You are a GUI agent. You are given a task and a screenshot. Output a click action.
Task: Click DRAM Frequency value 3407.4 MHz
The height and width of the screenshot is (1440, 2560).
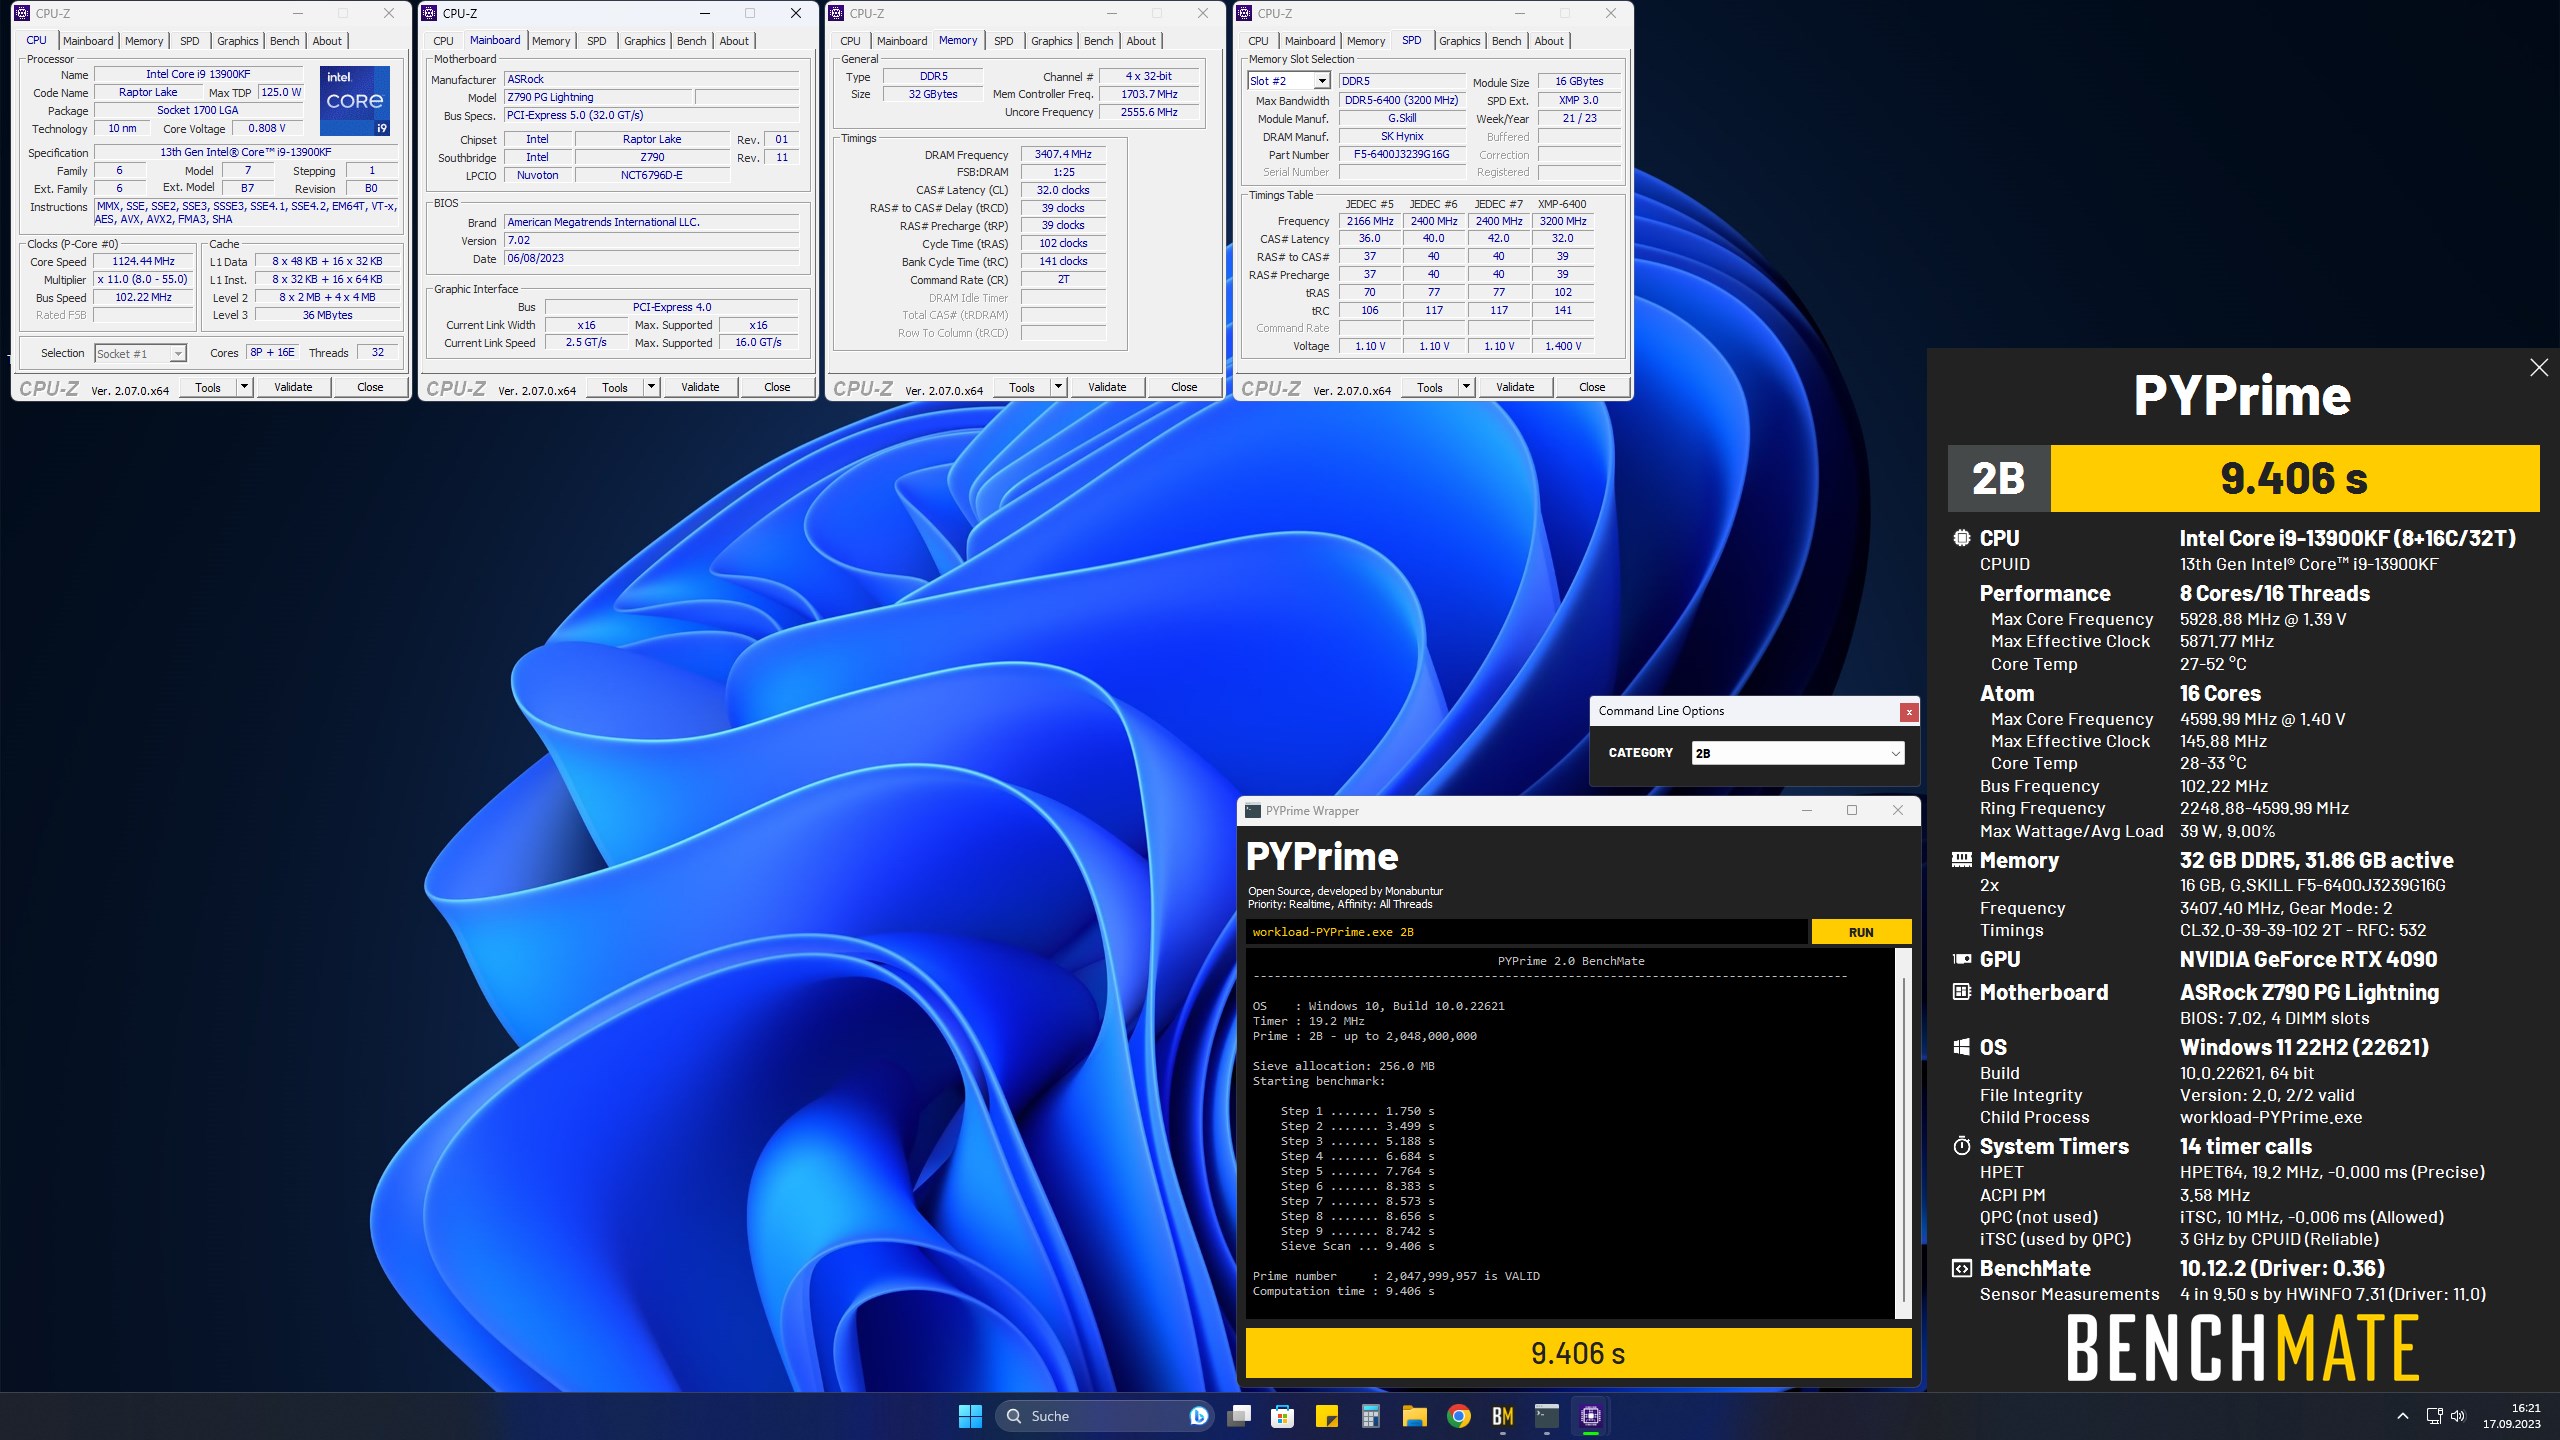1062,154
